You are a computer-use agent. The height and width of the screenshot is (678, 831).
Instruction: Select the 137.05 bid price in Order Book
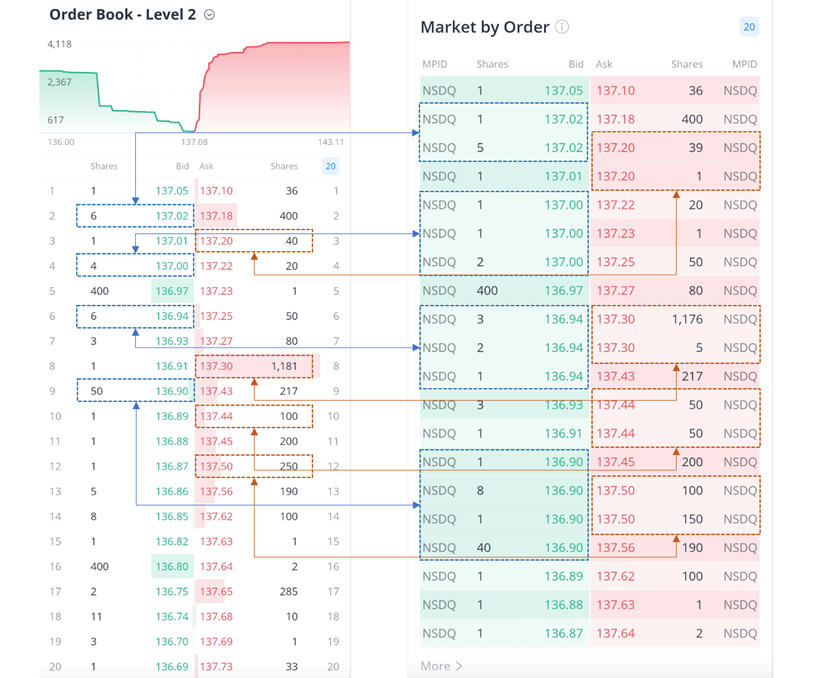tap(170, 191)
